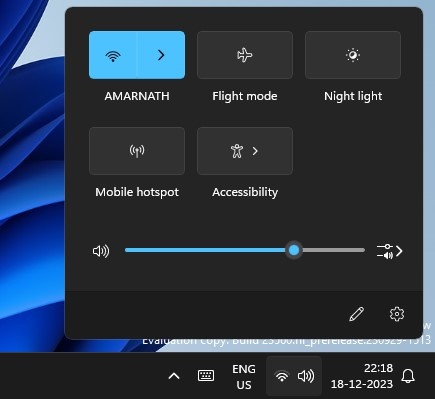
Task: Enable Mobile hotspot
Action: [137, 151]
